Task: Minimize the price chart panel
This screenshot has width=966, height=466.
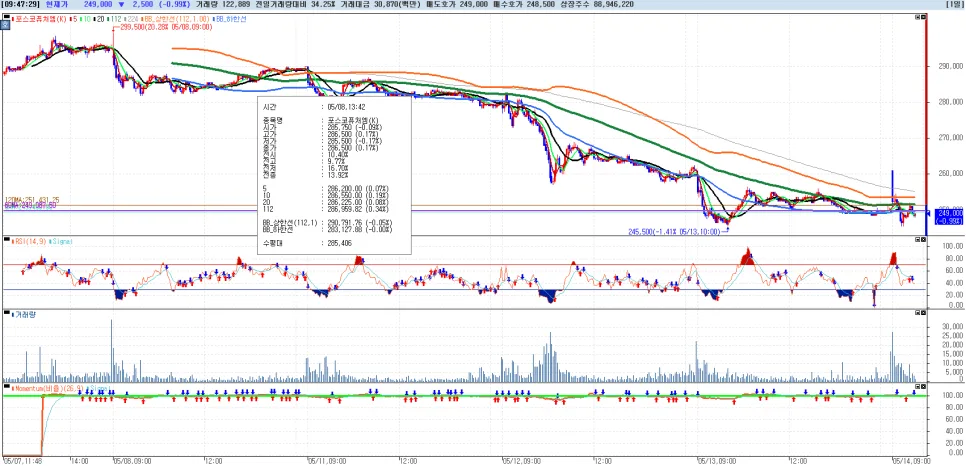Action: click(x=917, y=17)
